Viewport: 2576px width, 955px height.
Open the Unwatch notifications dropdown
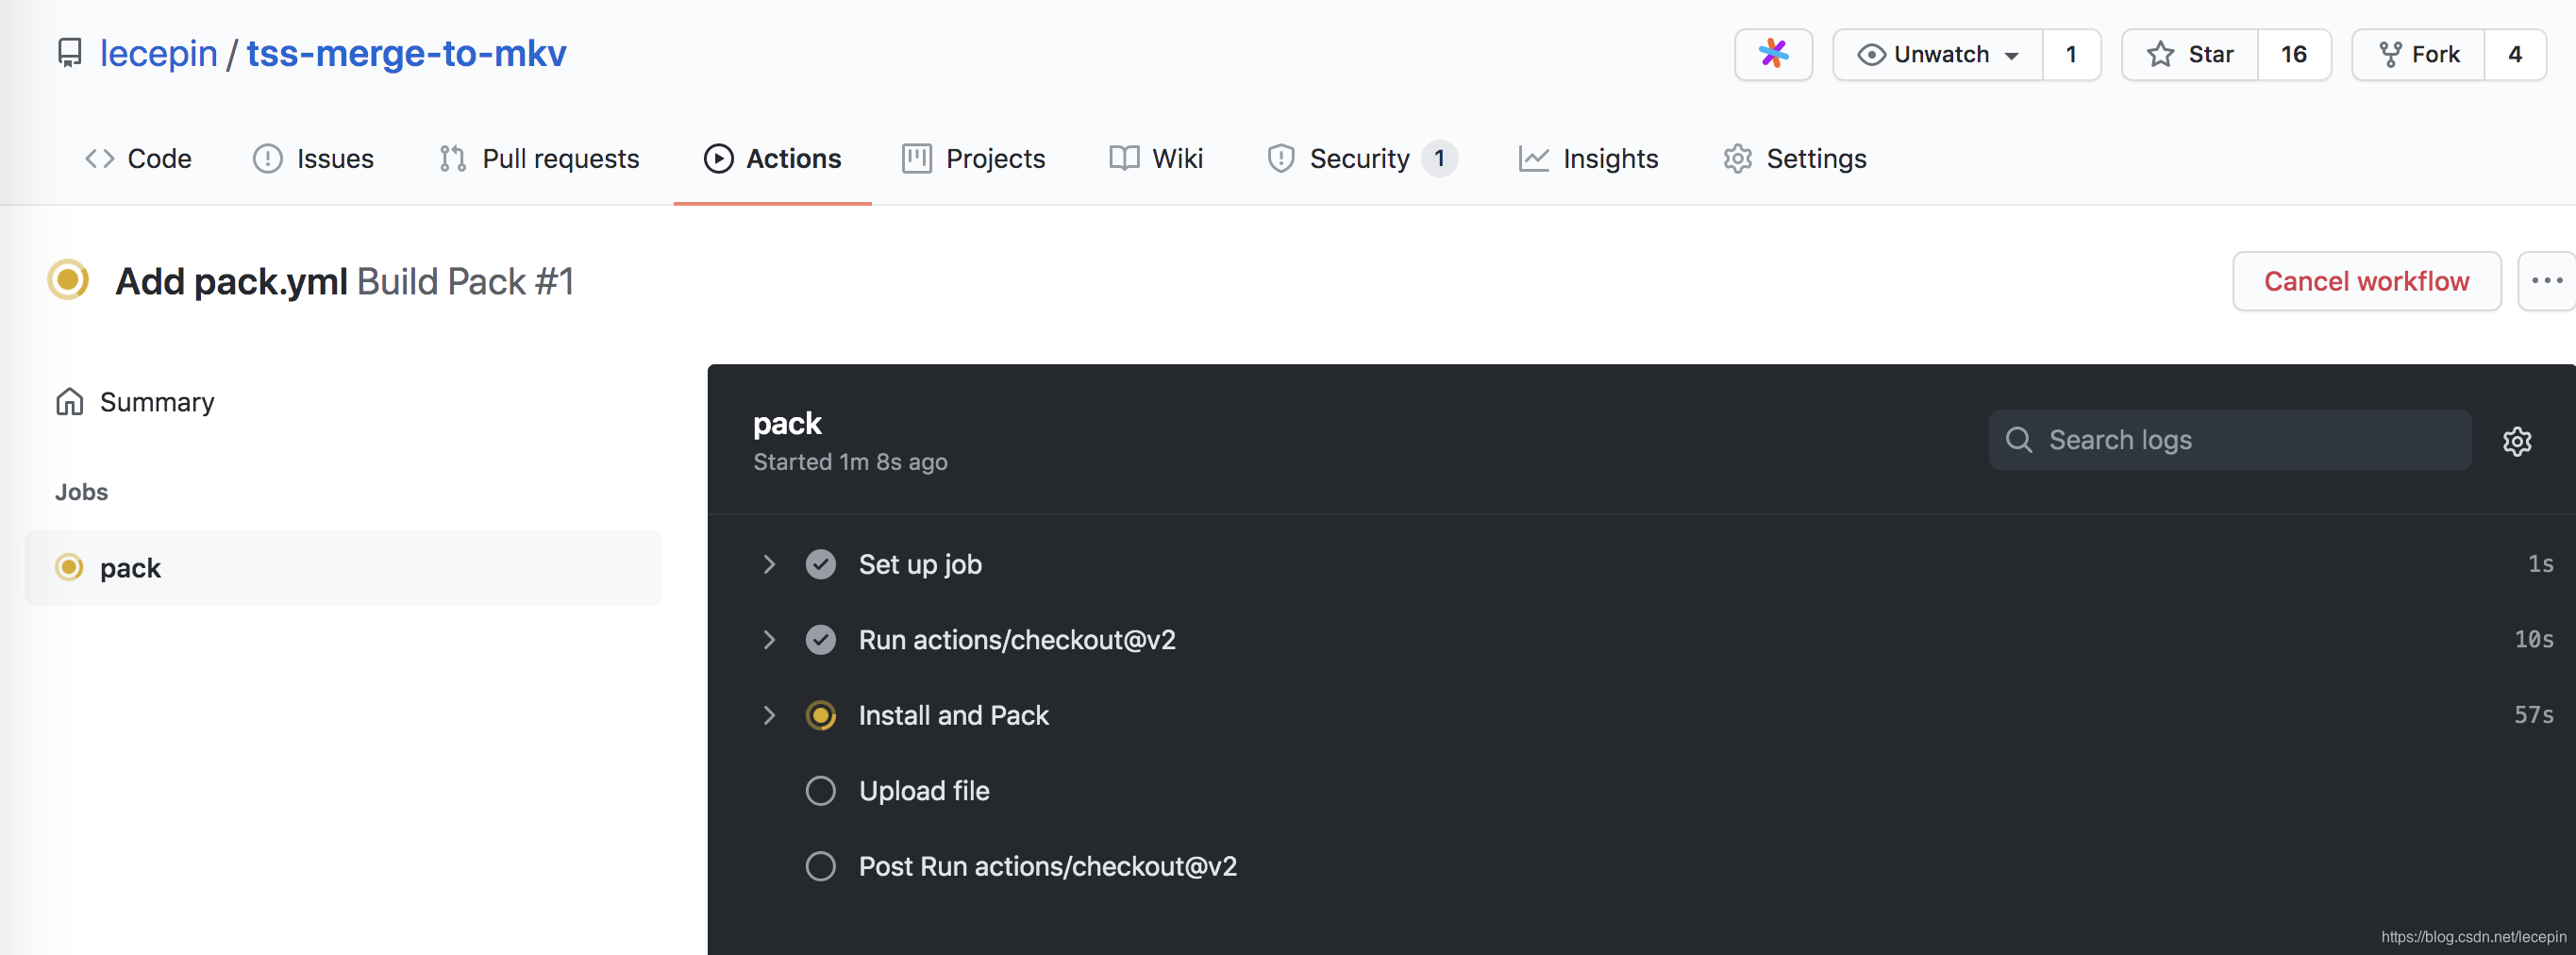(x=1938, y=54)
